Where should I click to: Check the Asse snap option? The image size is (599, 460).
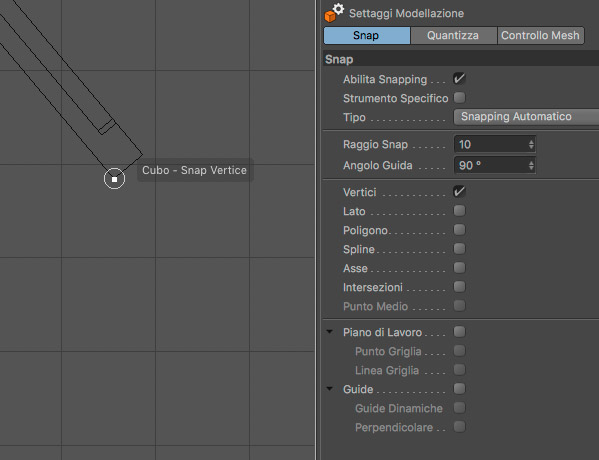[459, 268]
